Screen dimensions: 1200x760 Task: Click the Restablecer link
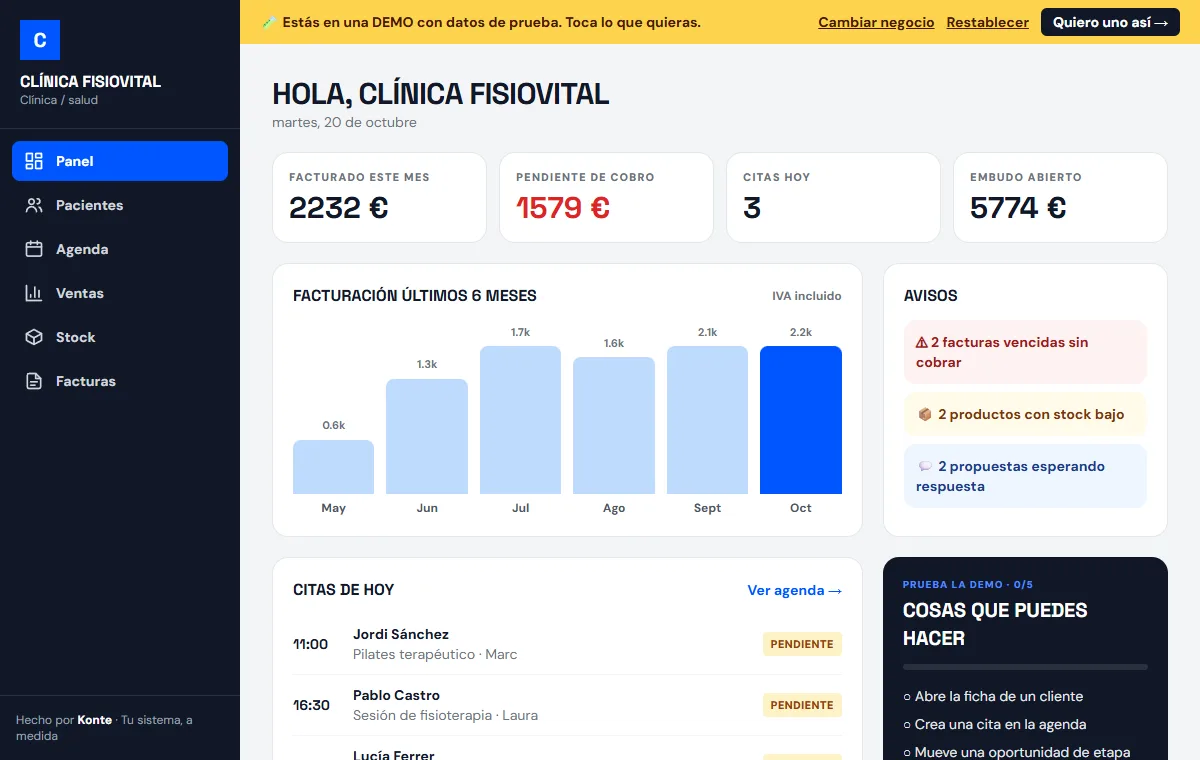pyautogui.click(x=988, y=22)
